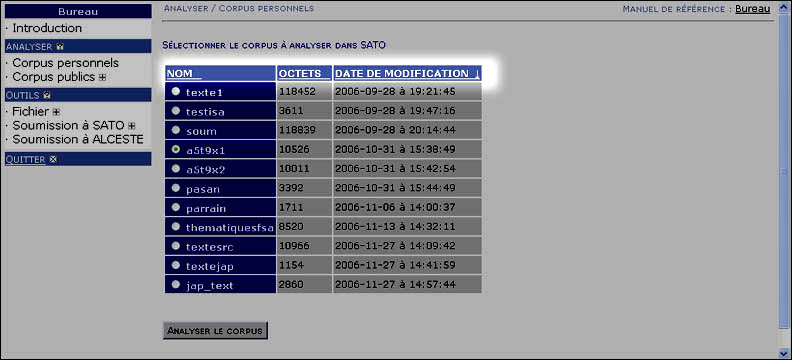This screenshot has width=792, height=360.
Task: Sort the table by Octets column
Action: click(x=300, y=74)
